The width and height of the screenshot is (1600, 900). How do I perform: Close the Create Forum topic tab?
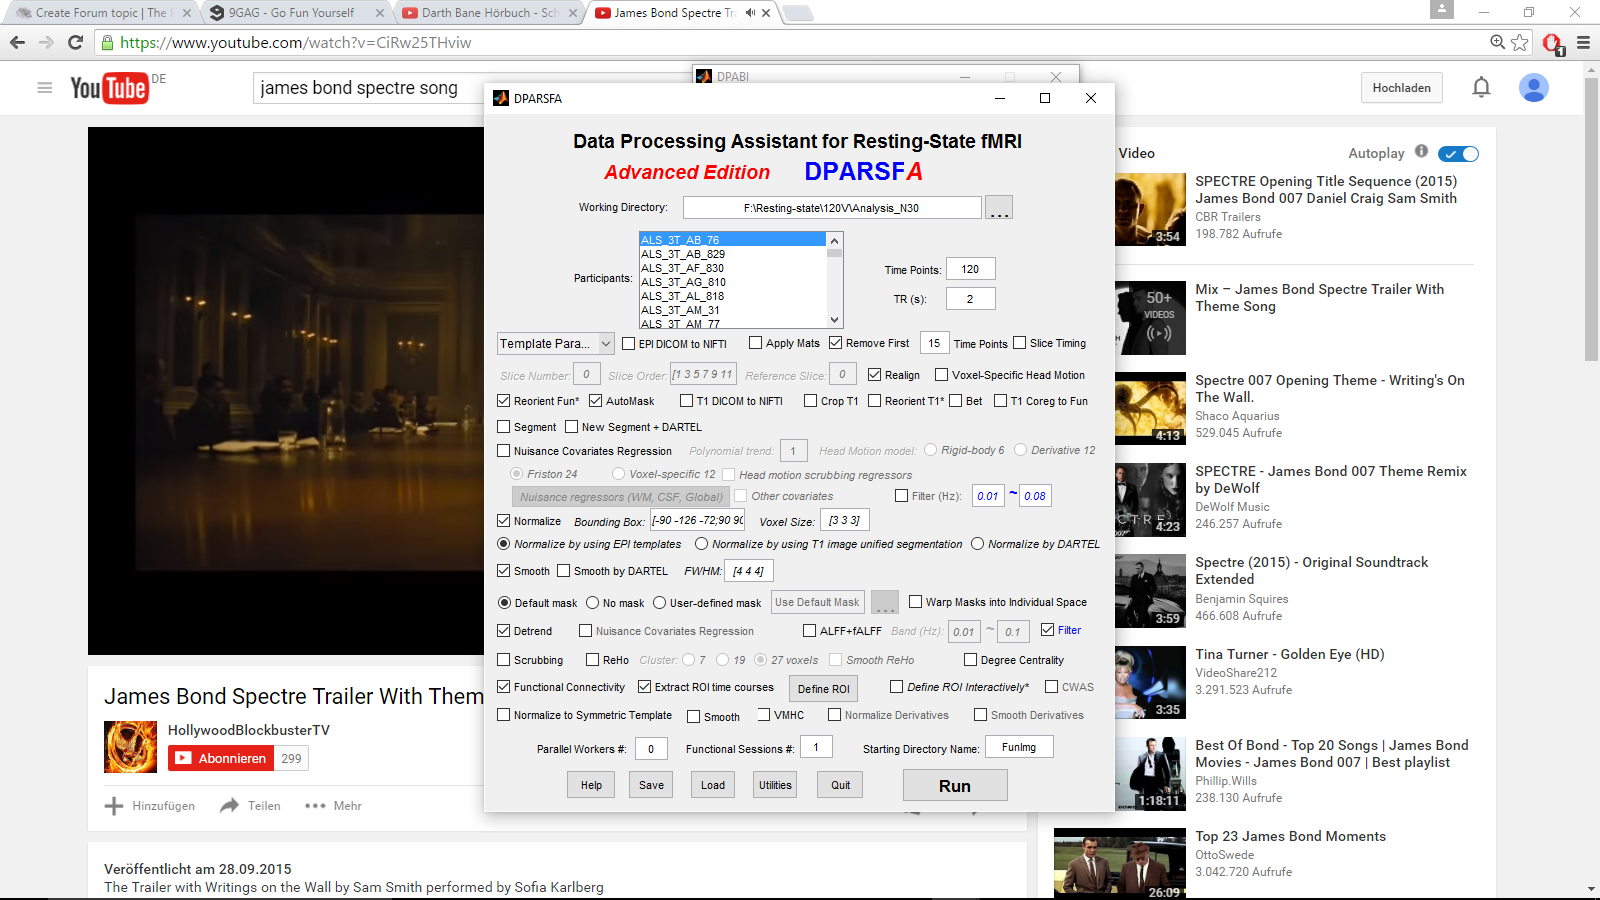[x=186, y=13]
